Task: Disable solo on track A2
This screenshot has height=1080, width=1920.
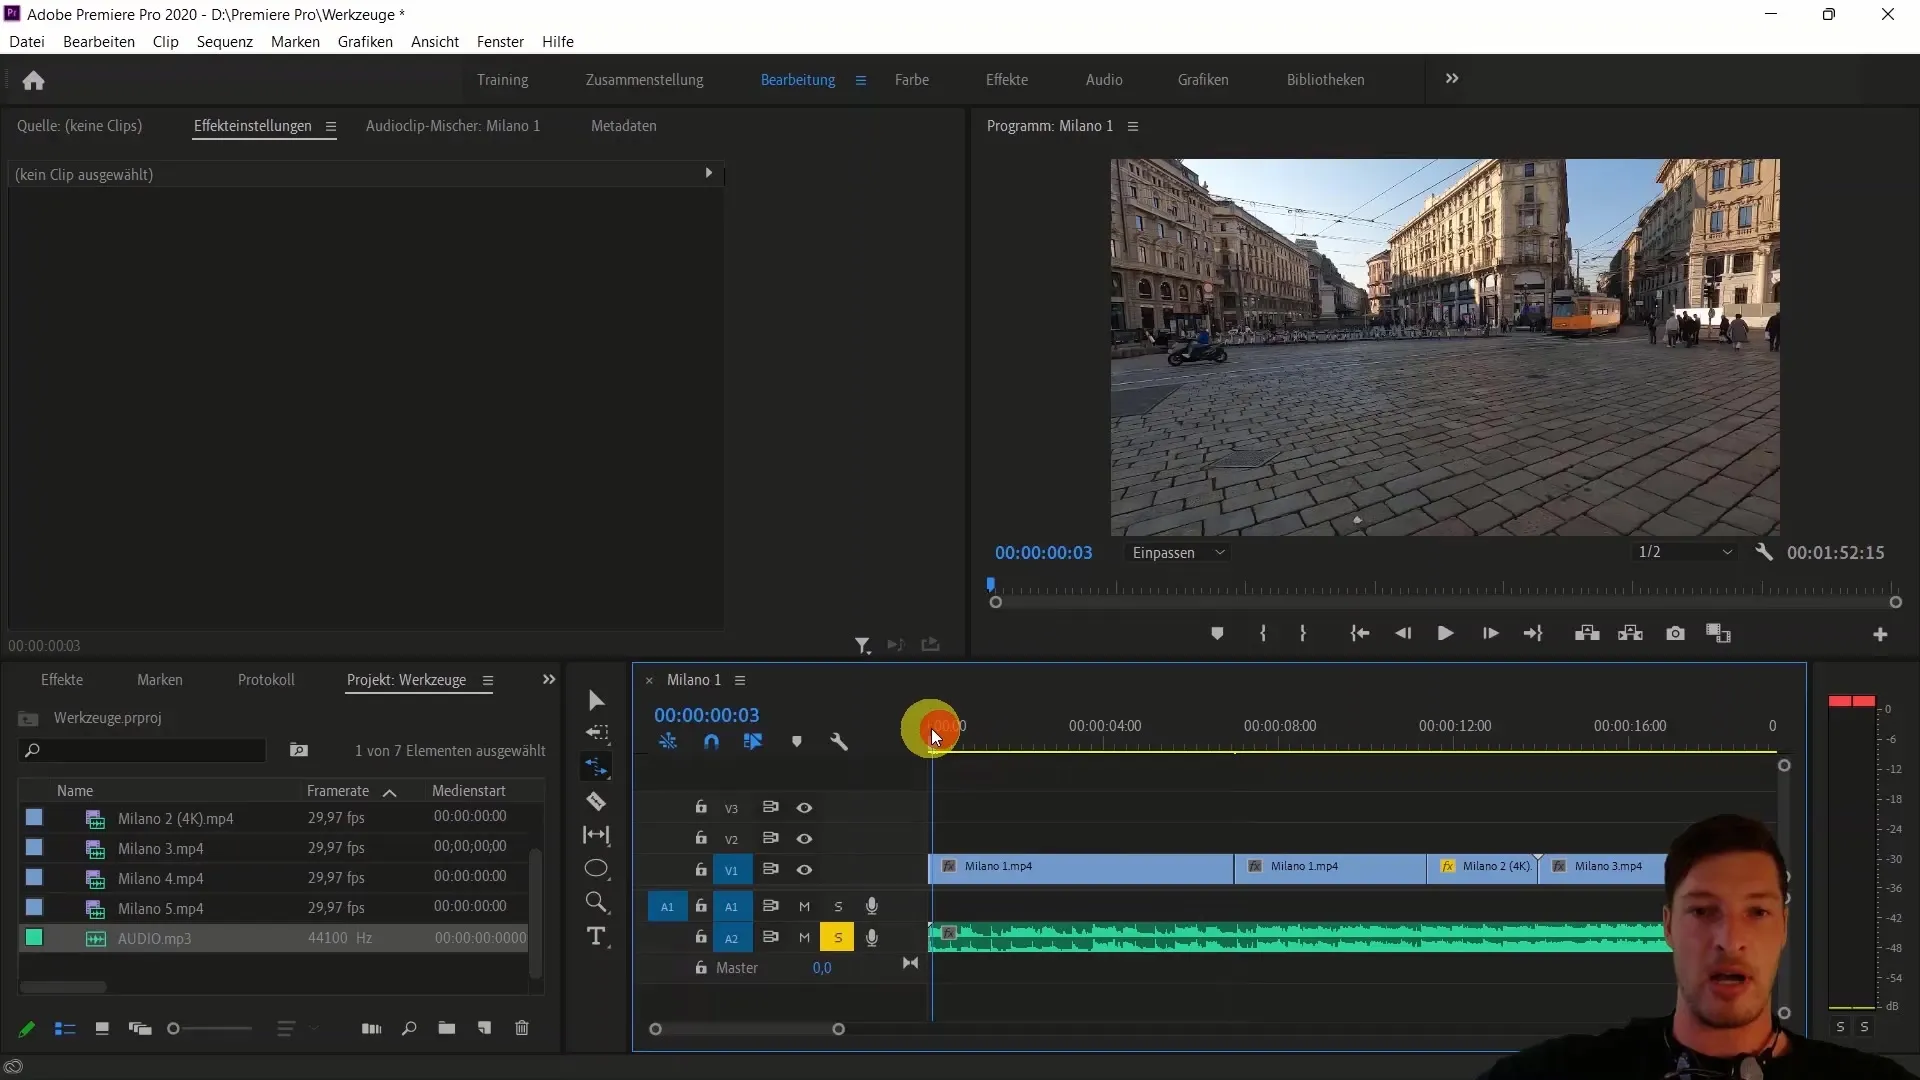Action: click(x=838, y=938)
